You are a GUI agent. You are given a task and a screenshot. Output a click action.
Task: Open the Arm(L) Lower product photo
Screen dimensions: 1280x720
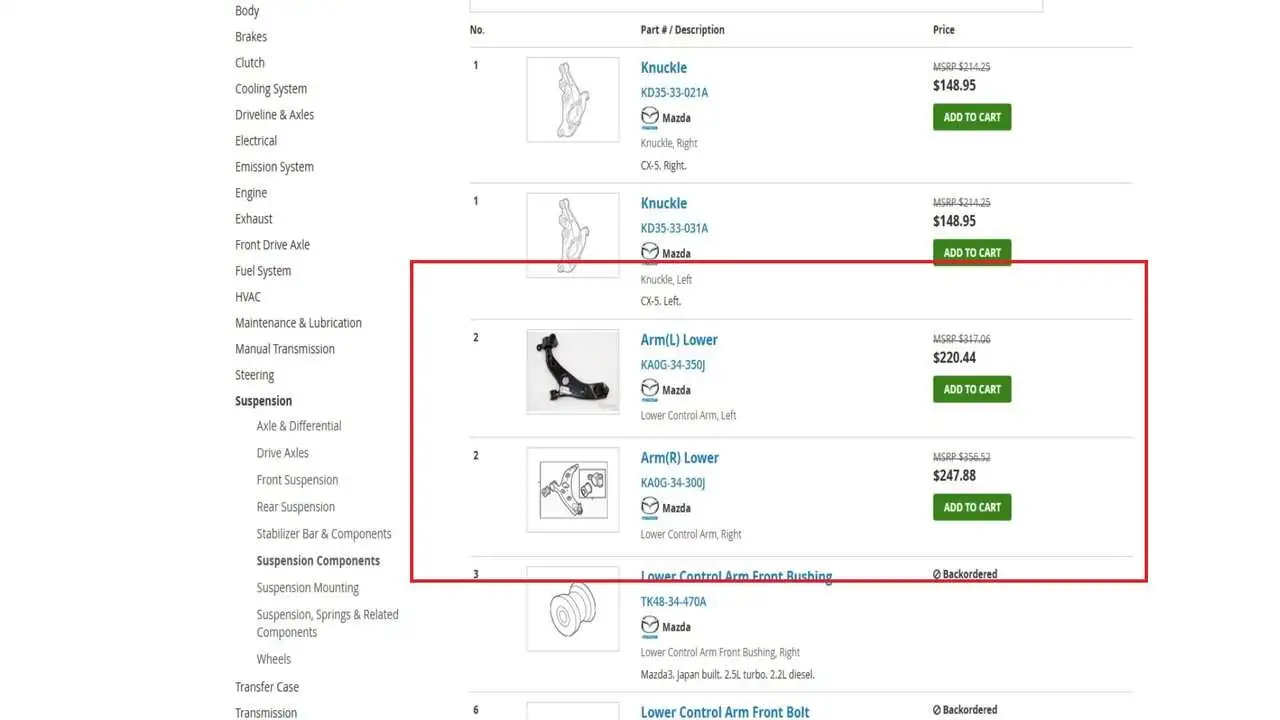pos(573,372)
